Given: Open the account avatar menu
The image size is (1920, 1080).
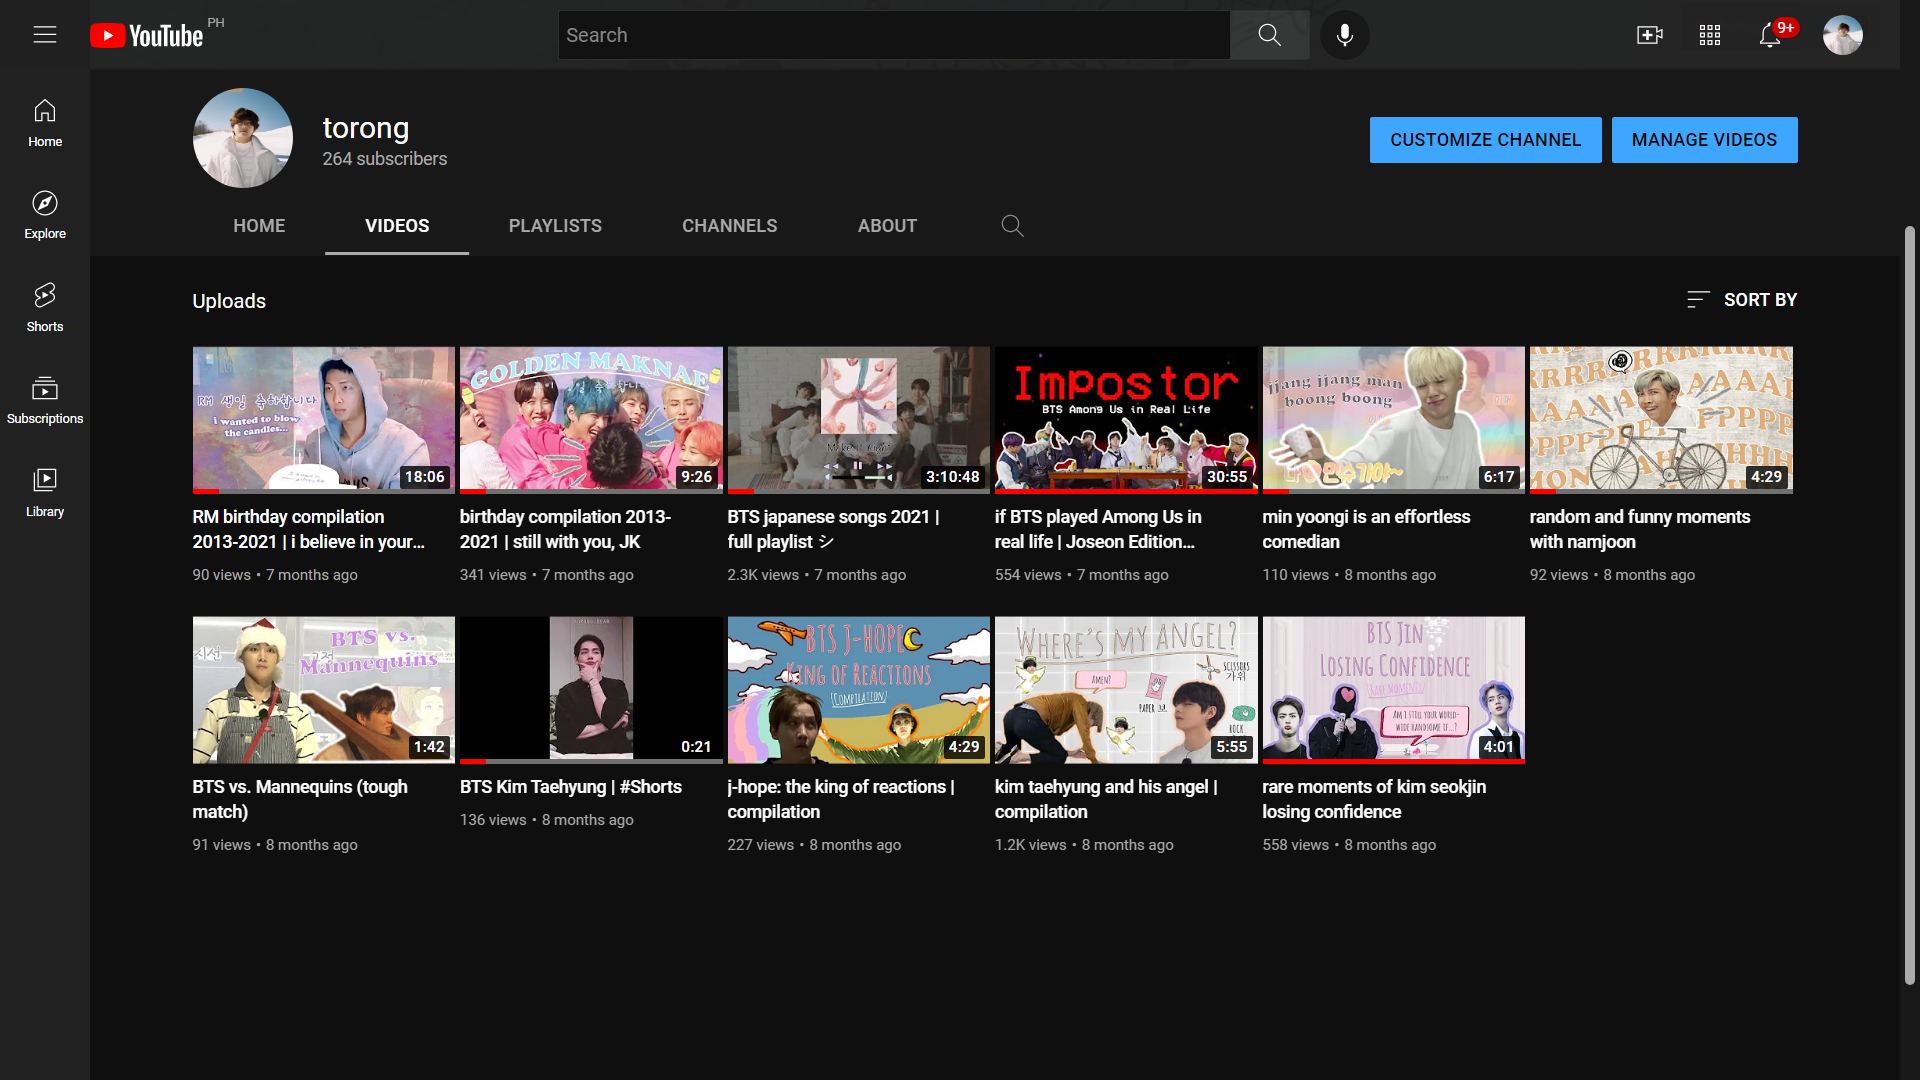Looking at the screenshot, I should (x=1842, y=35).
